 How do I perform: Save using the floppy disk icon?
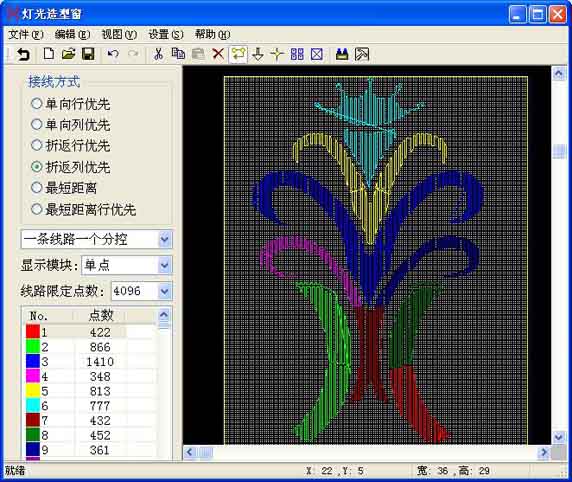click(x=88, y=54)
